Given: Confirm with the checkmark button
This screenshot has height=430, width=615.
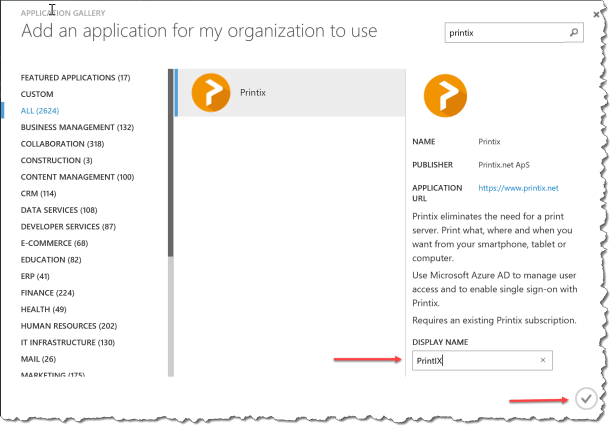Looking at the screenshot, I should 585,400.
